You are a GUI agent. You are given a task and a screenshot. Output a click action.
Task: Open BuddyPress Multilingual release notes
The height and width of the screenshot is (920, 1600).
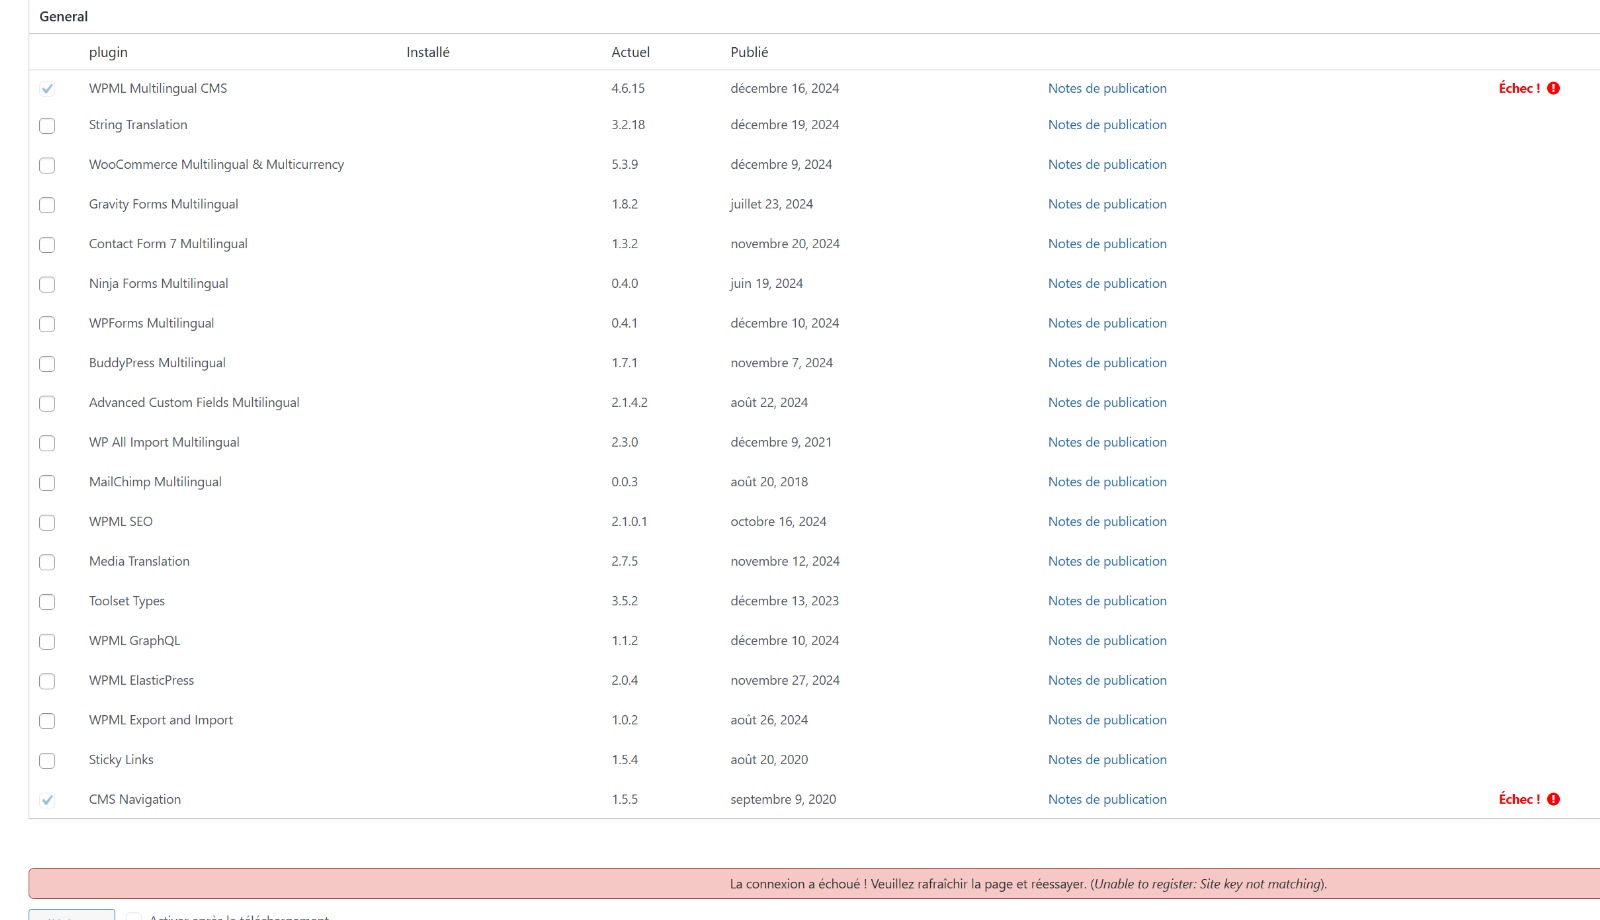(1107, 363)
